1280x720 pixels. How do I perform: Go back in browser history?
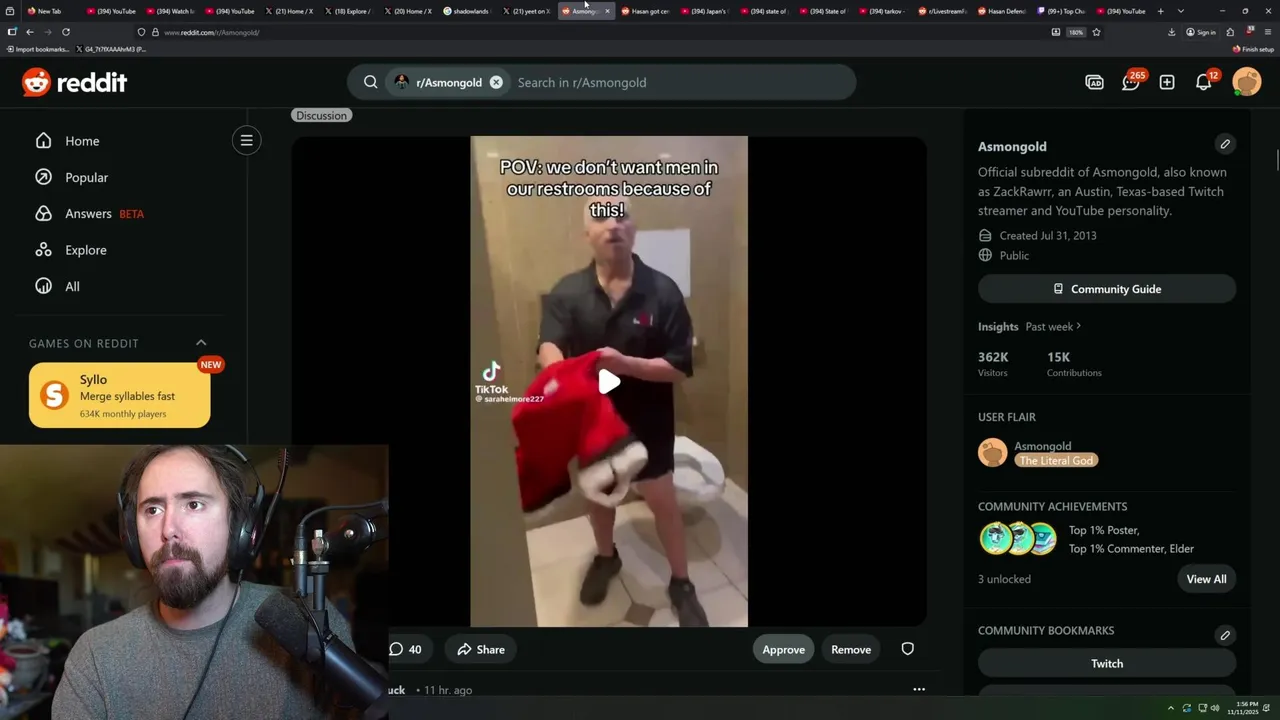click(29, 32)
